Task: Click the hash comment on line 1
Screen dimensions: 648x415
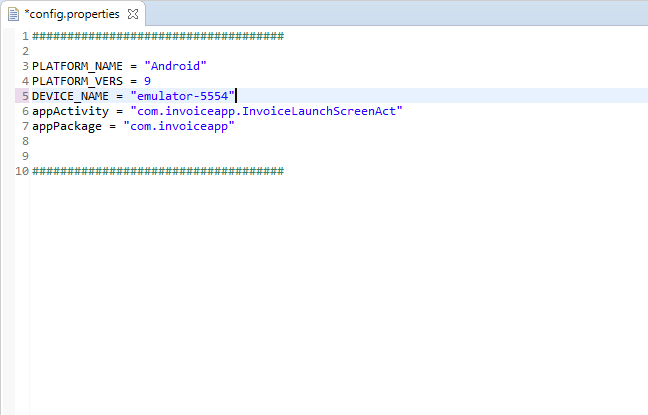Action: [x=158, y=36]
